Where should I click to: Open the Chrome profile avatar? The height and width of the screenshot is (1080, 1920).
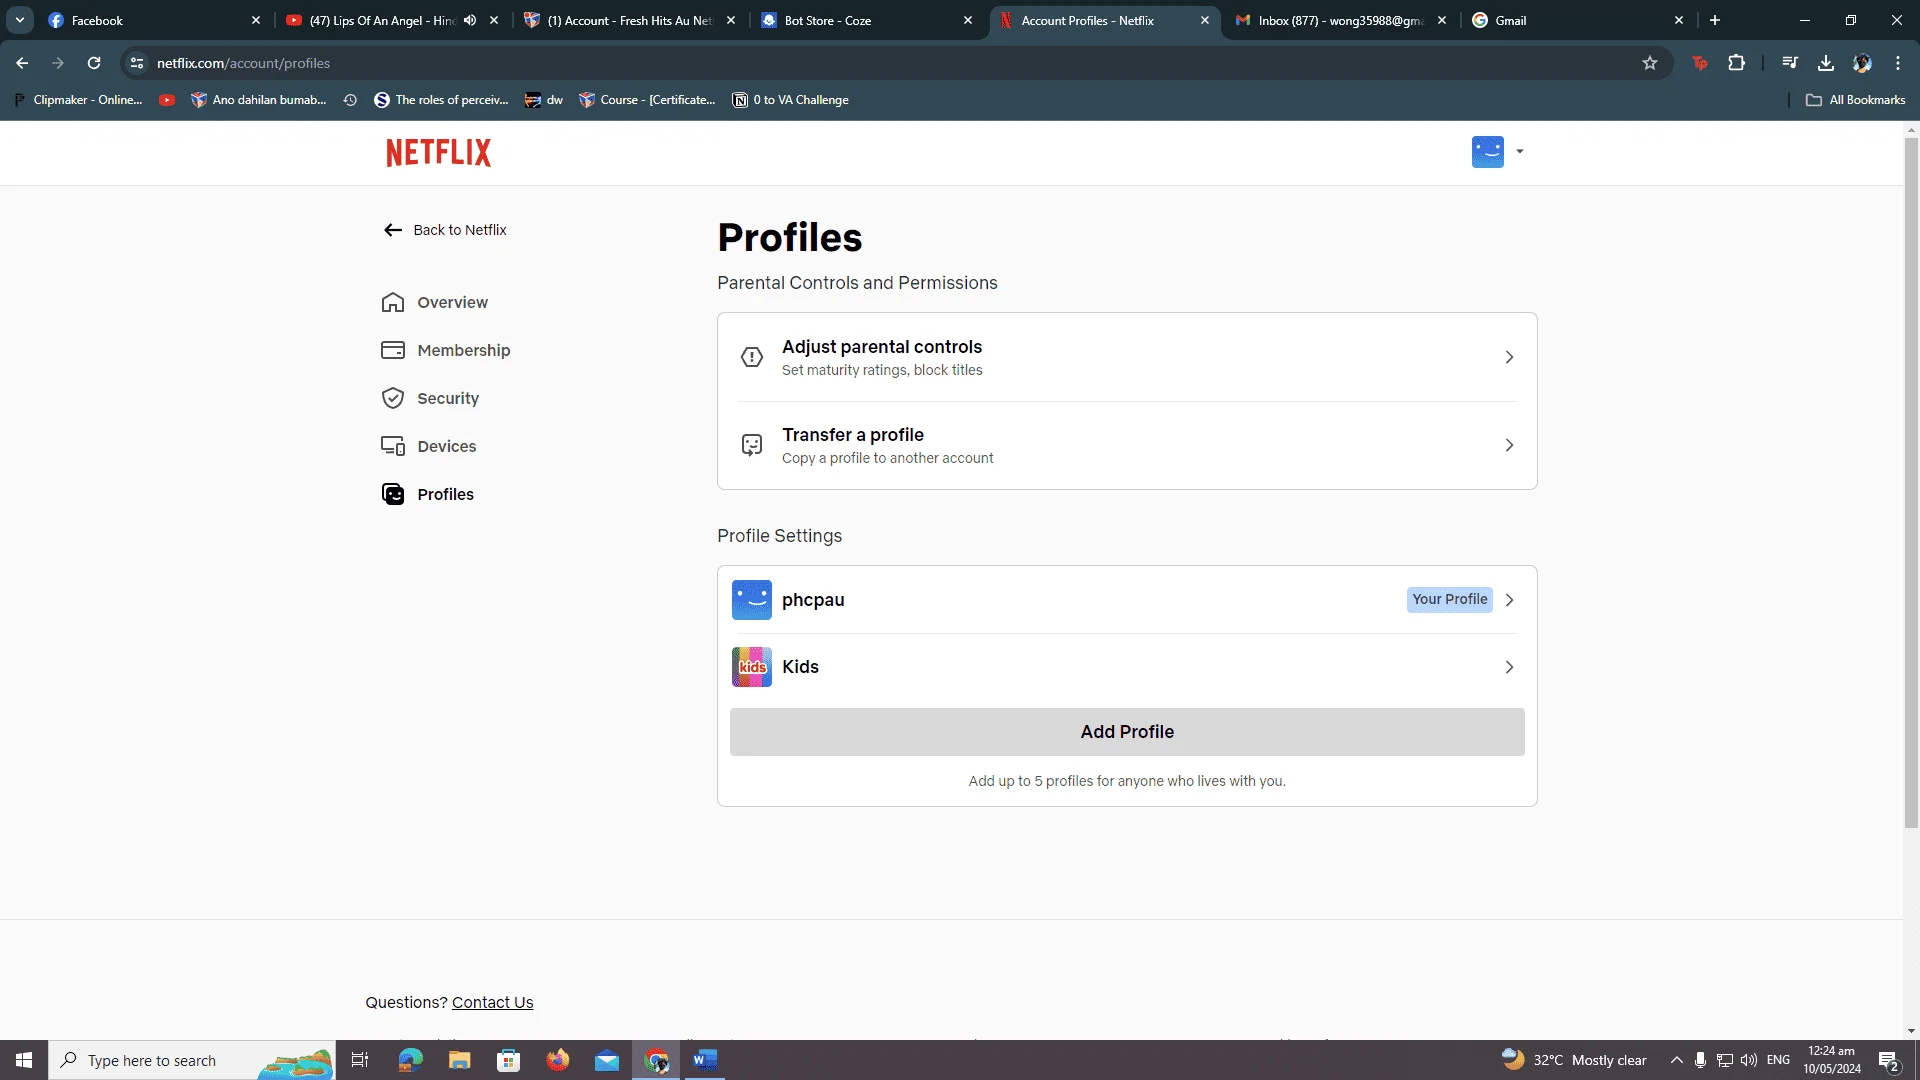(x=1862, y=63)
